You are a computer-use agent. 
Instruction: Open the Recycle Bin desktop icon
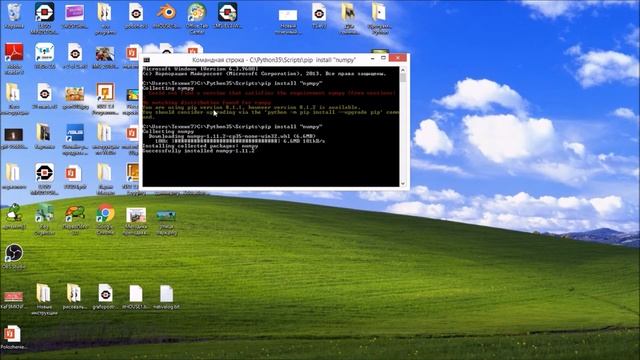tap(13, 14)
